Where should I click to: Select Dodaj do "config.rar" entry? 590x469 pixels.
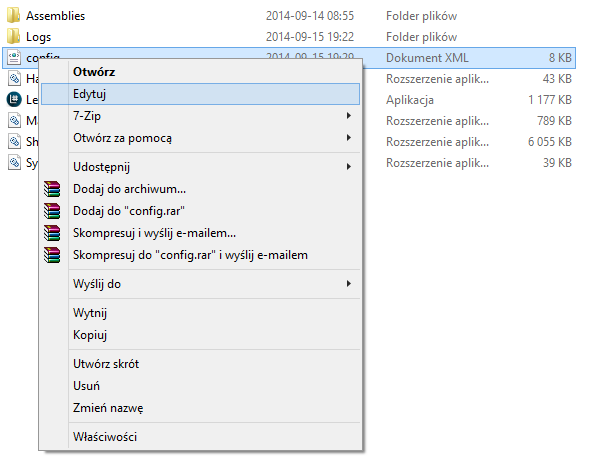coord(201,211)
